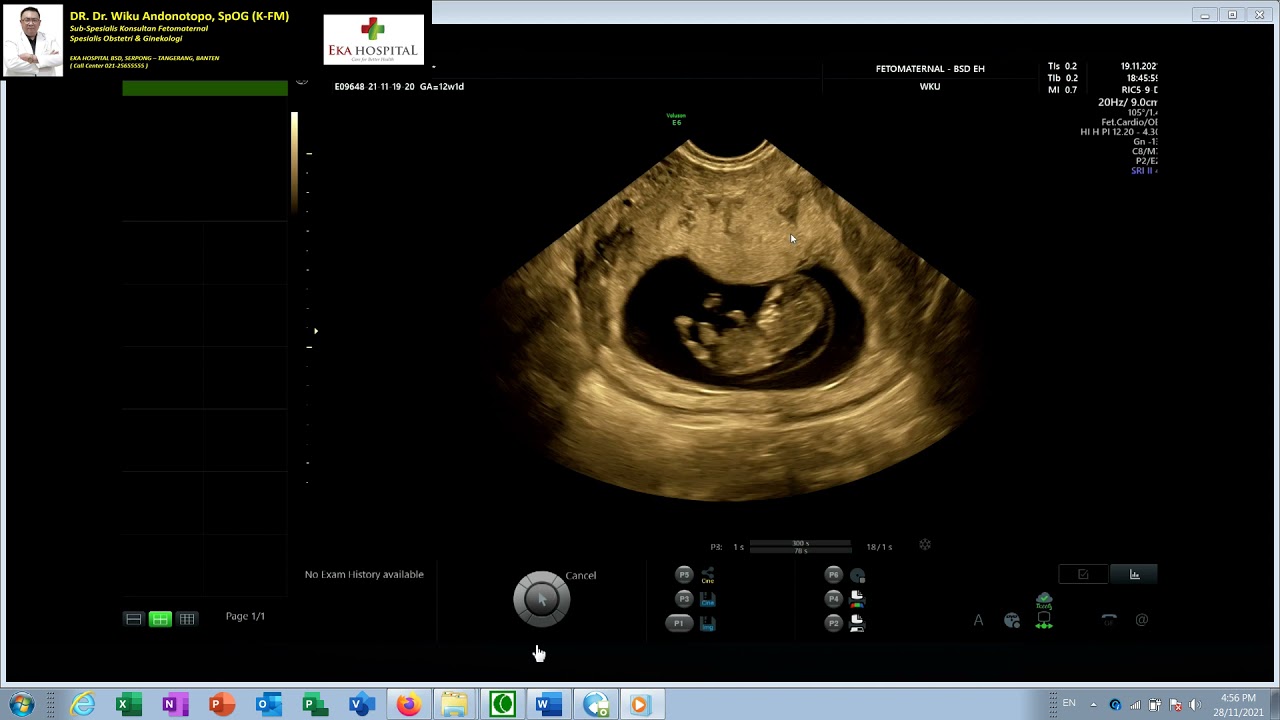Image resolution: width=1280 pixels, height=720 pixels.
Task: Click the cine loop progress bar
Action: tap(801, 547)
